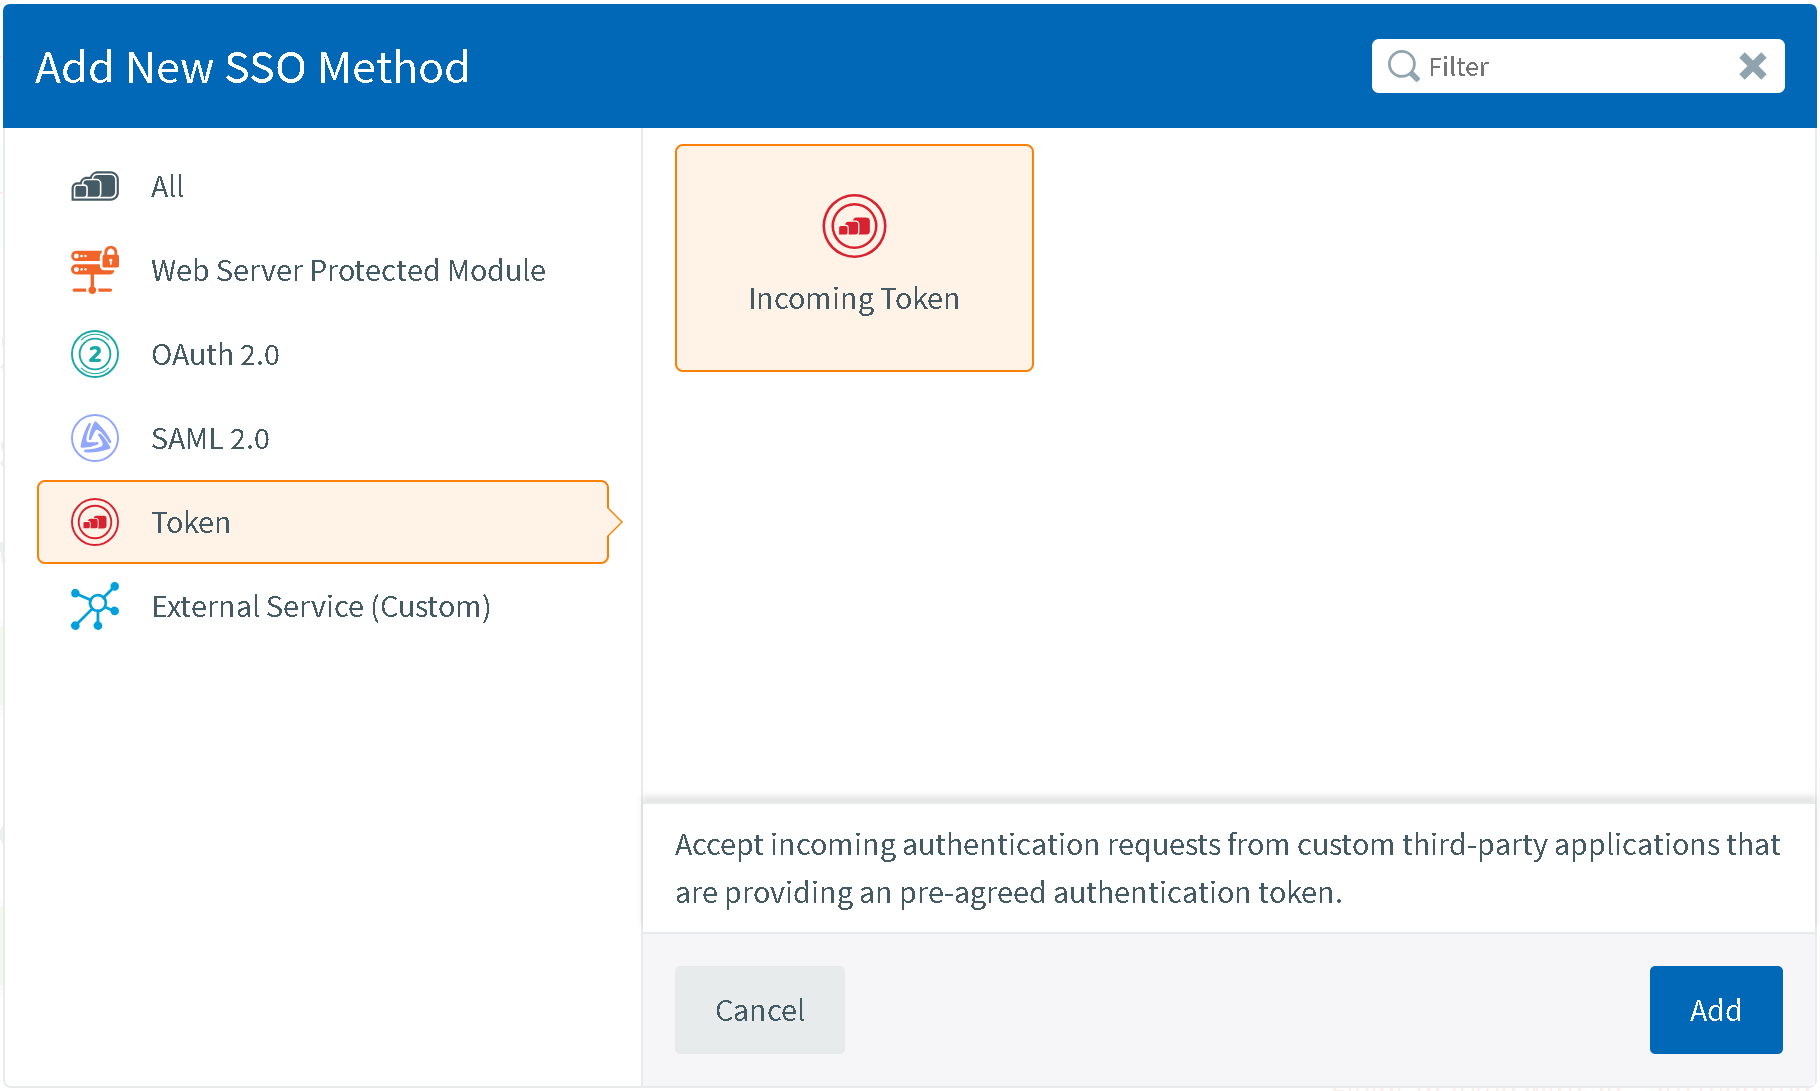Select the Token category label
This screenshot has height=1091, width=1820.
coord(191,522)
